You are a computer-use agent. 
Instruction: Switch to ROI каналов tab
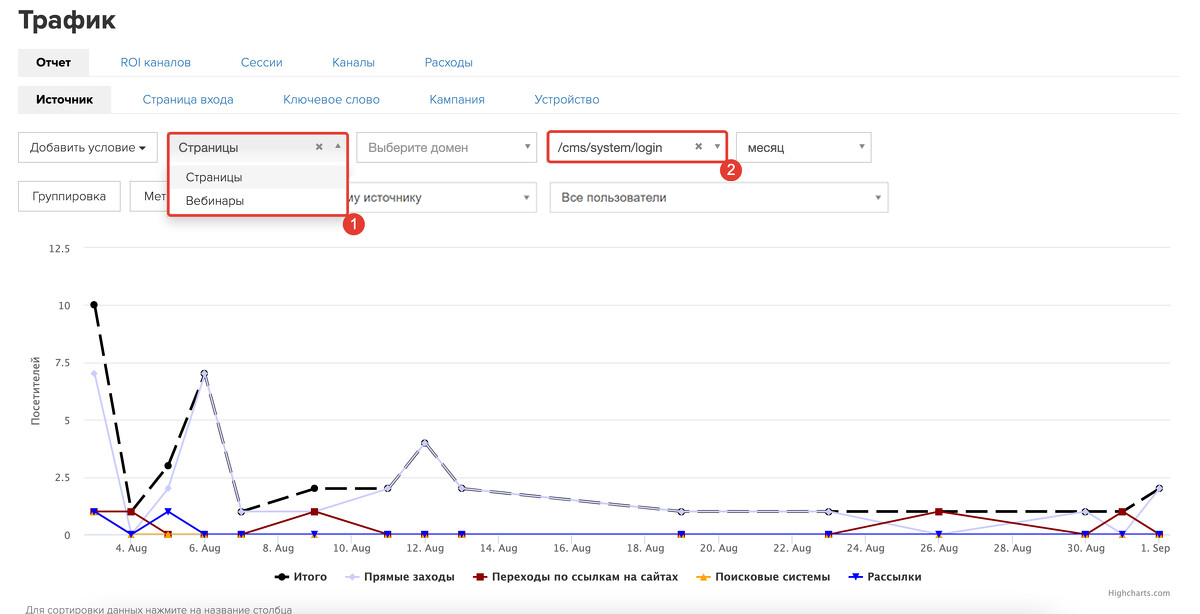point(155,62)
